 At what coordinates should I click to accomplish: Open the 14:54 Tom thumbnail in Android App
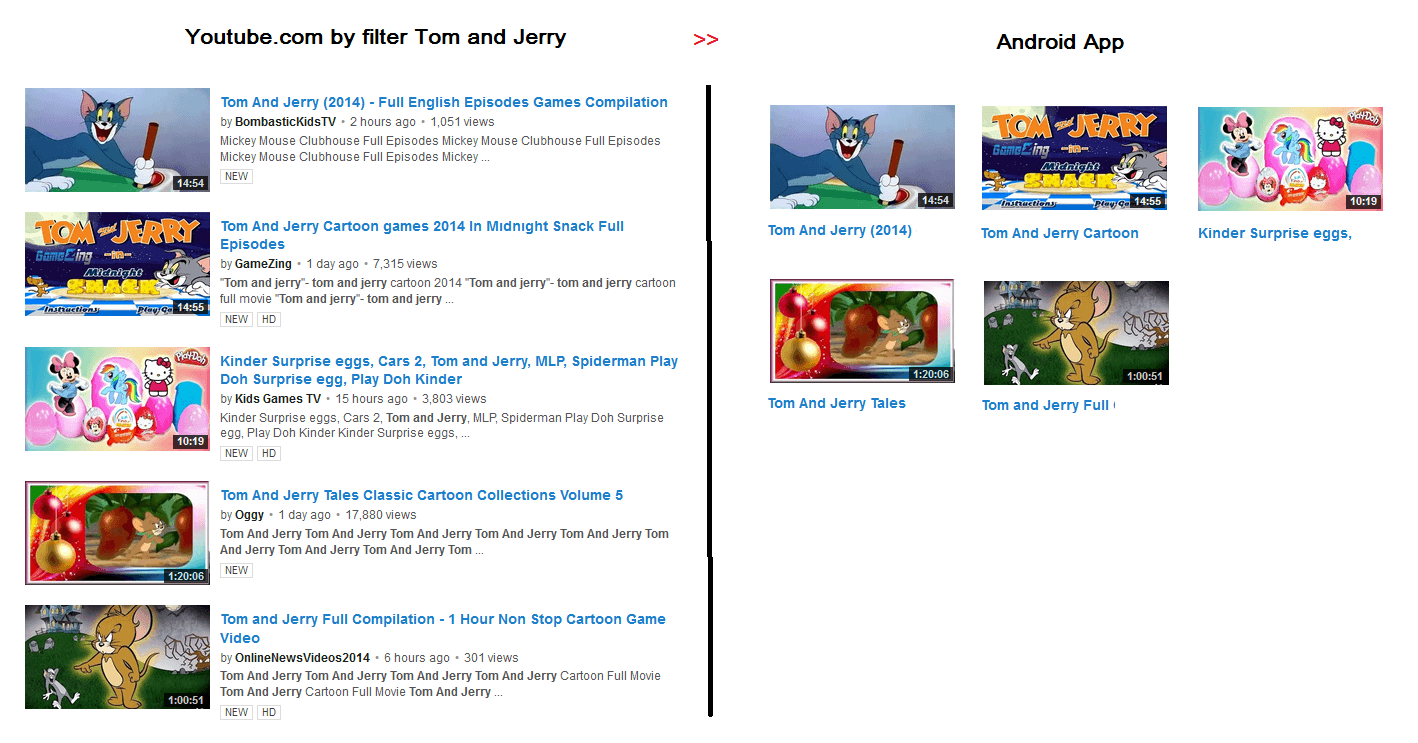(862, 157)
